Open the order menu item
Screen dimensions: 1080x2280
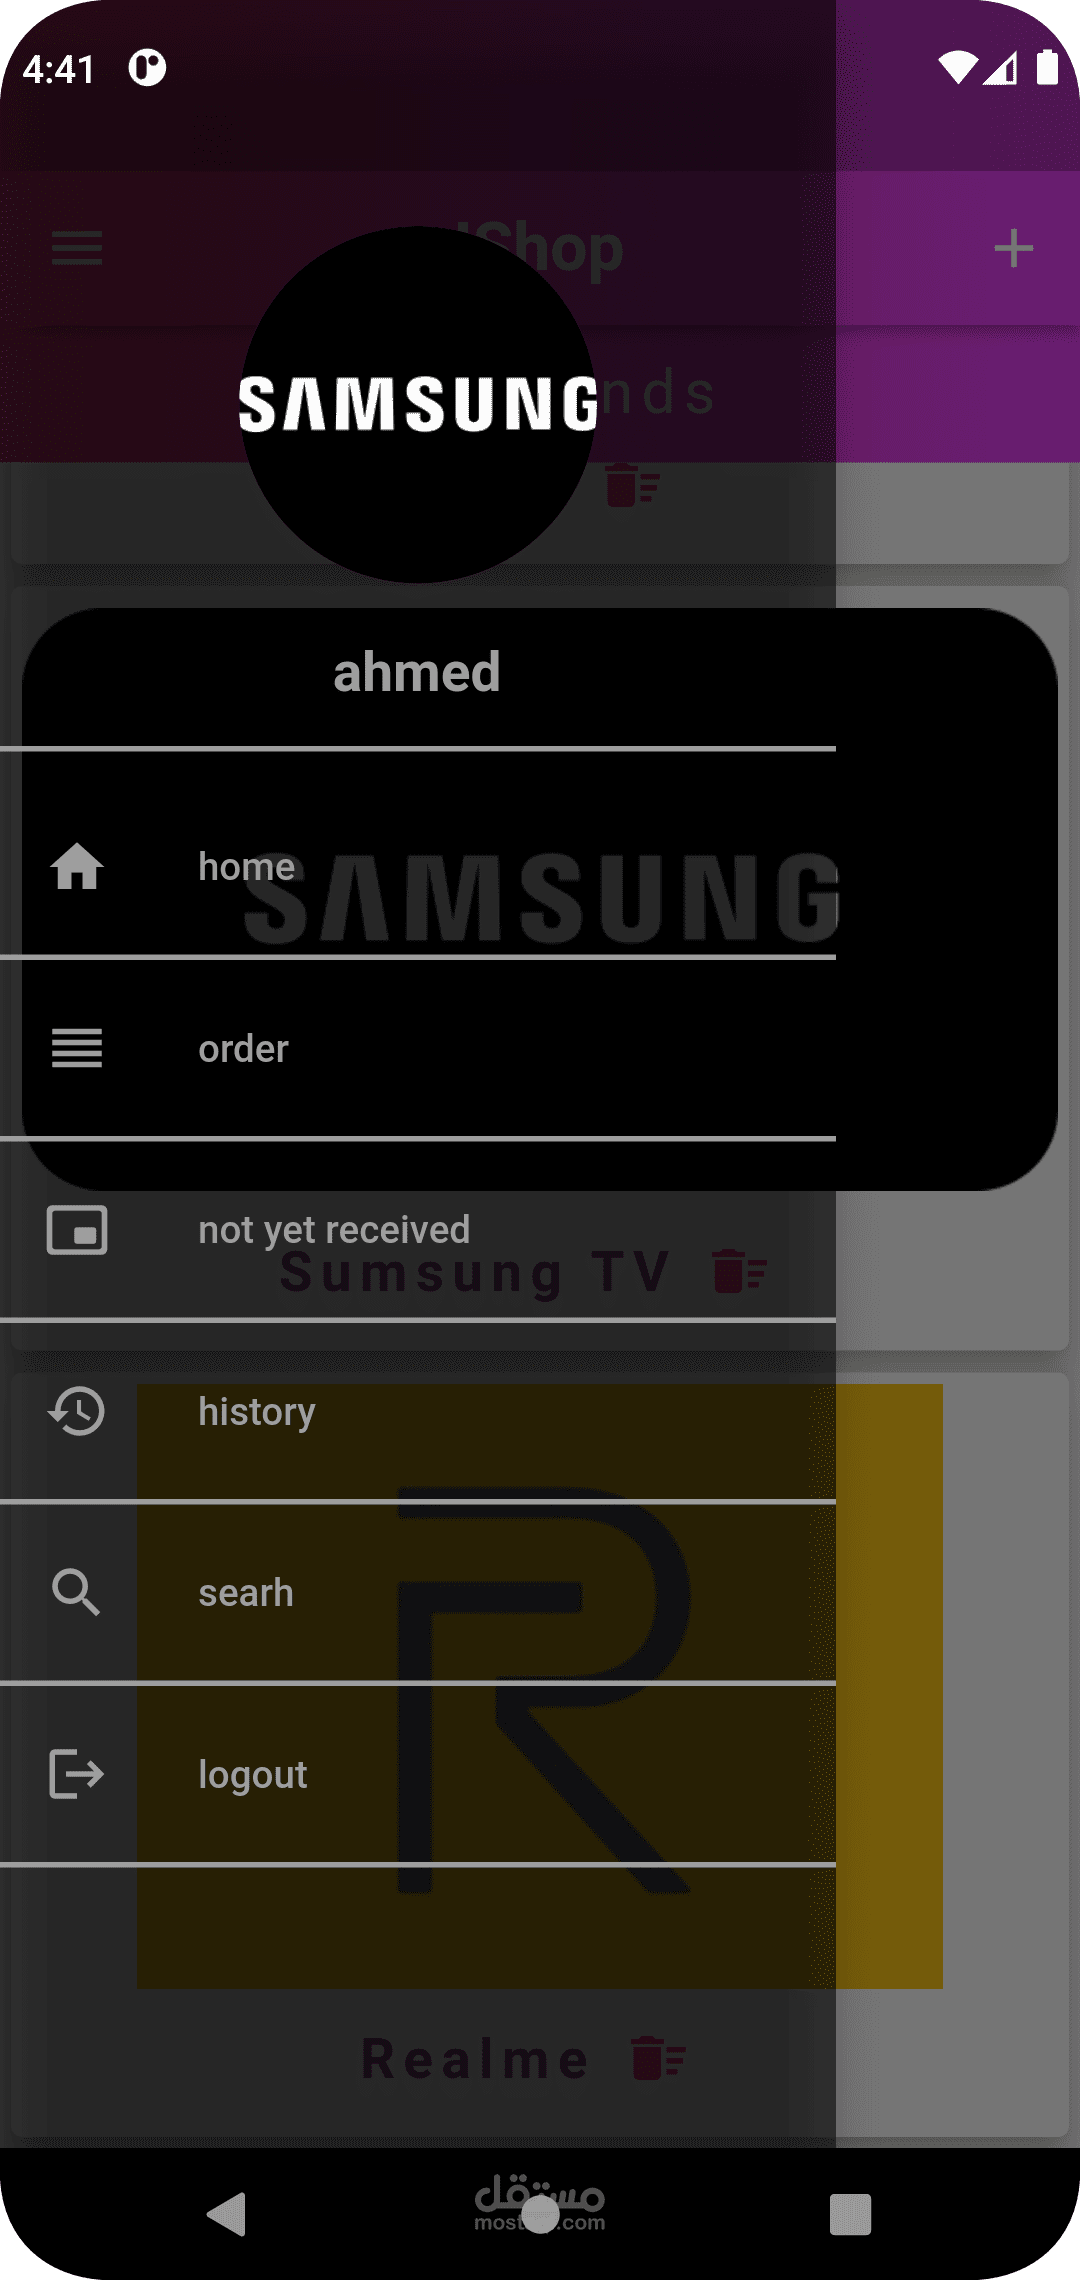tap(418, 1048)
